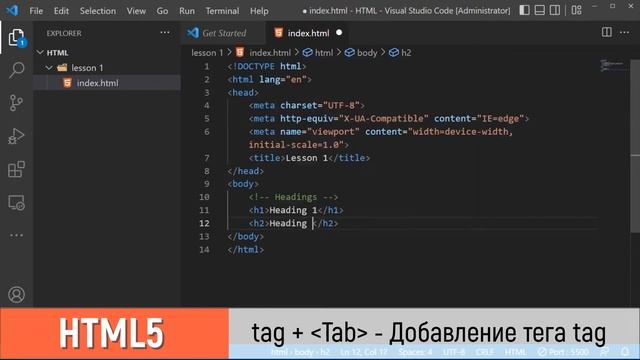Collapse the HTML root folder section
The image size is (640, 360).
coord(40,52)
